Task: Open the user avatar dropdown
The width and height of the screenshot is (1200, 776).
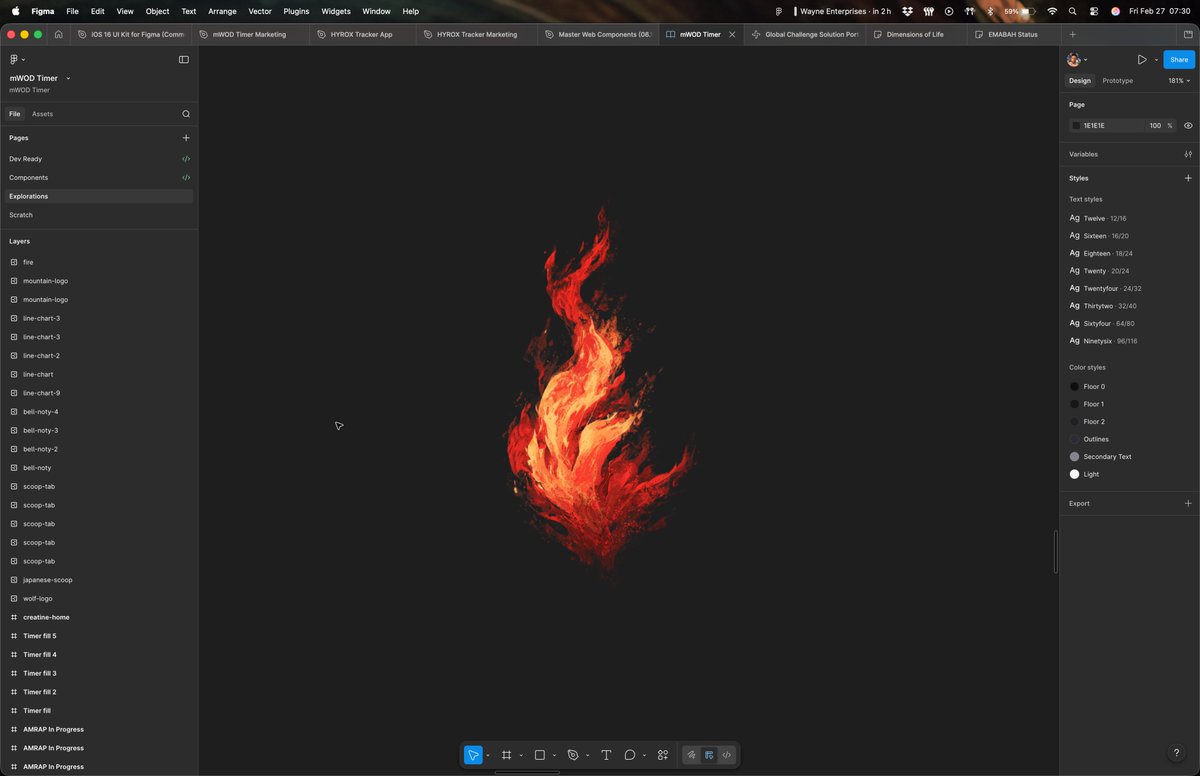Action: point(1078,60)
